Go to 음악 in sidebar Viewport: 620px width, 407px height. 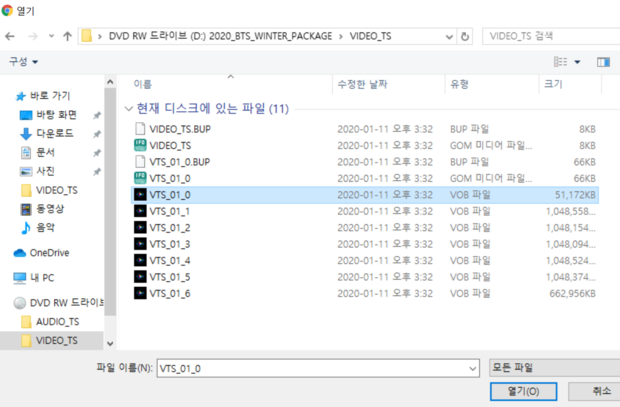point(38,227)
